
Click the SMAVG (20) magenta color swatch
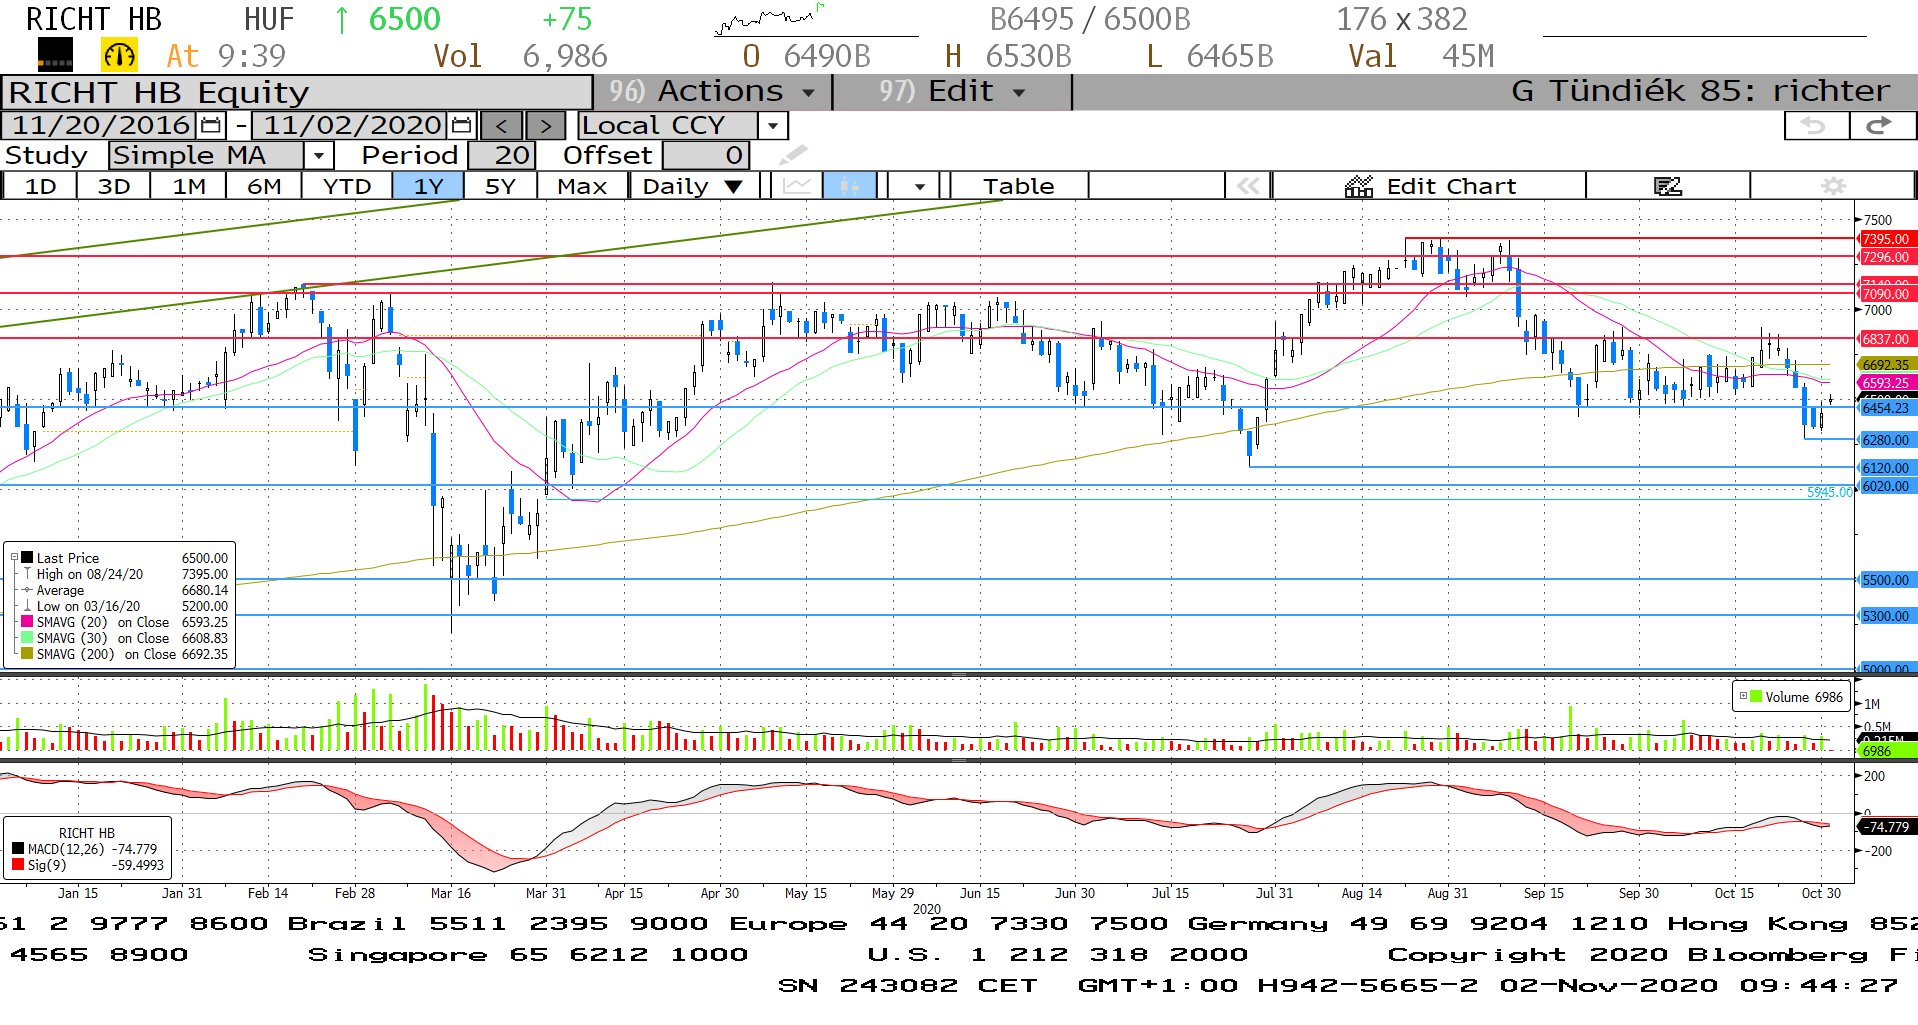(x=27, y=622)
